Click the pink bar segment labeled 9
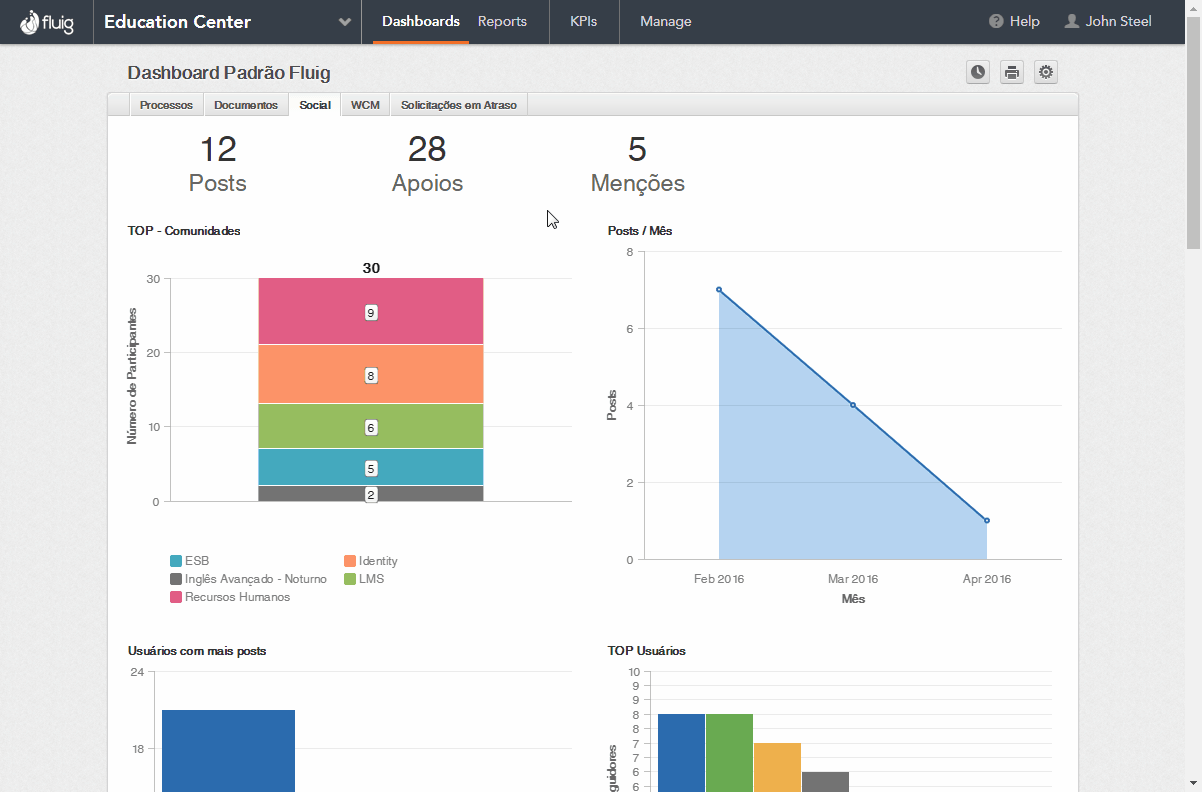The image size is (1202, 792). point(371,311)
